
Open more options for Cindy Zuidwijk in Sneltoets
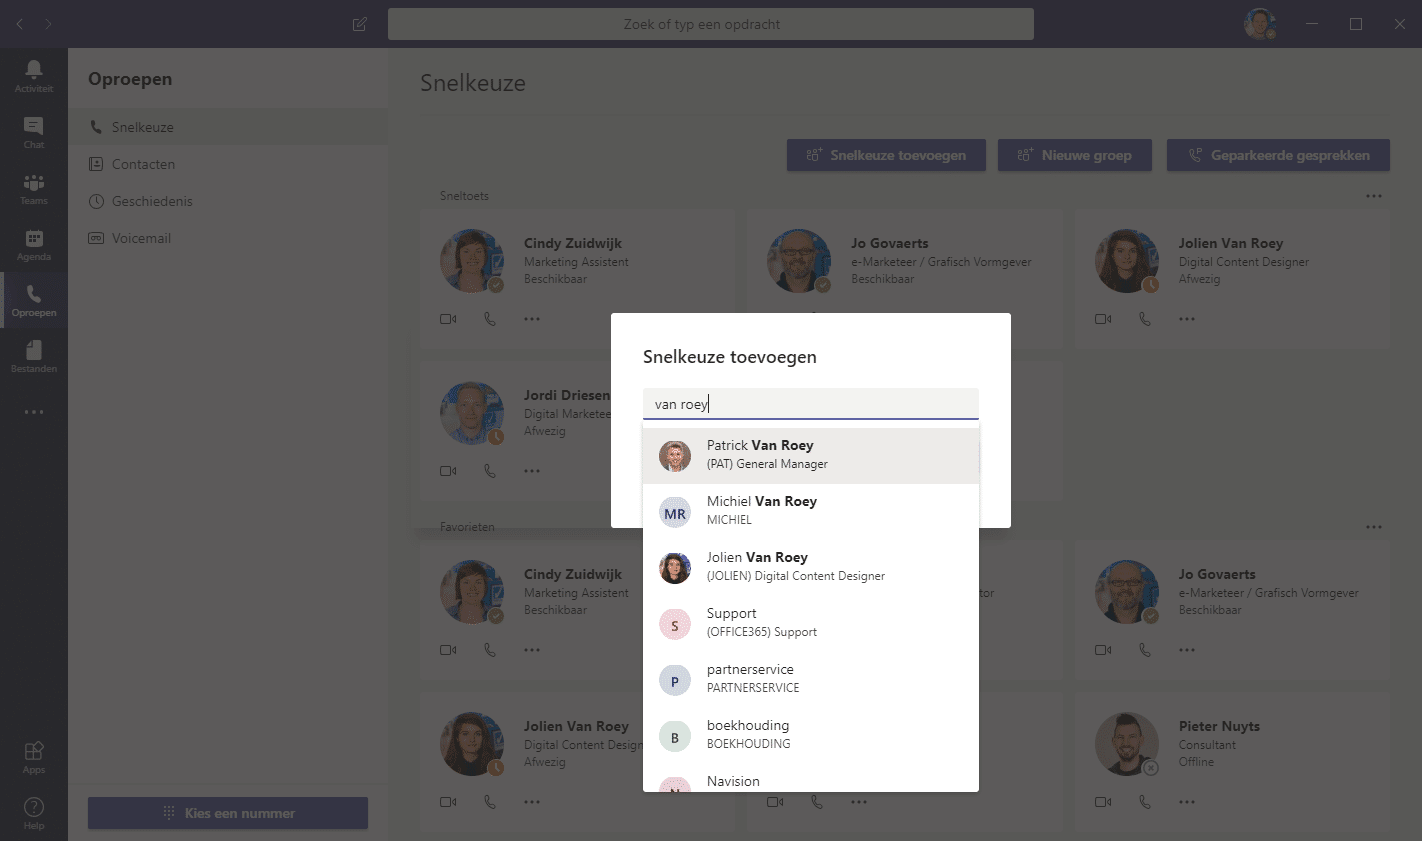[532, 319]
